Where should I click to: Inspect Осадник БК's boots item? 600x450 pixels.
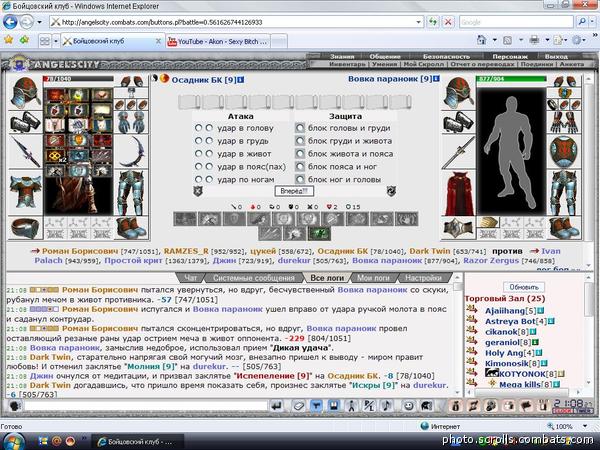point(131,228)
